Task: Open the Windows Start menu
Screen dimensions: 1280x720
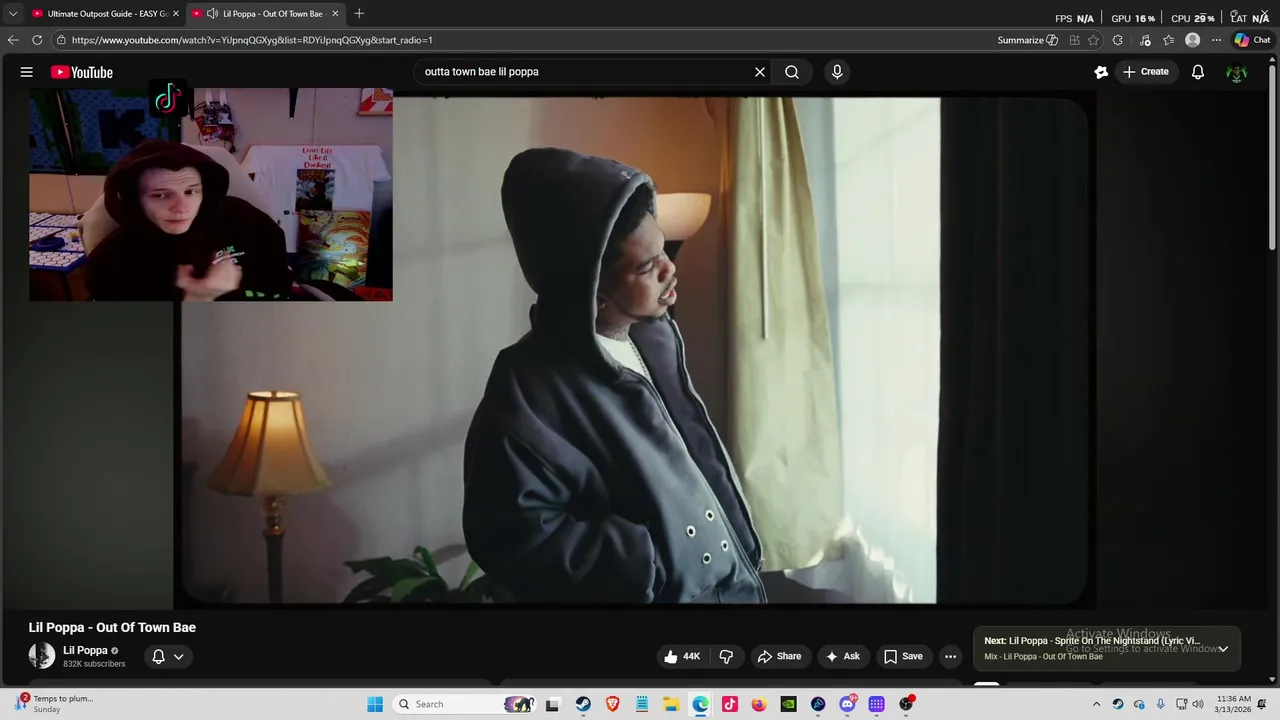Action: click(375, 704)
